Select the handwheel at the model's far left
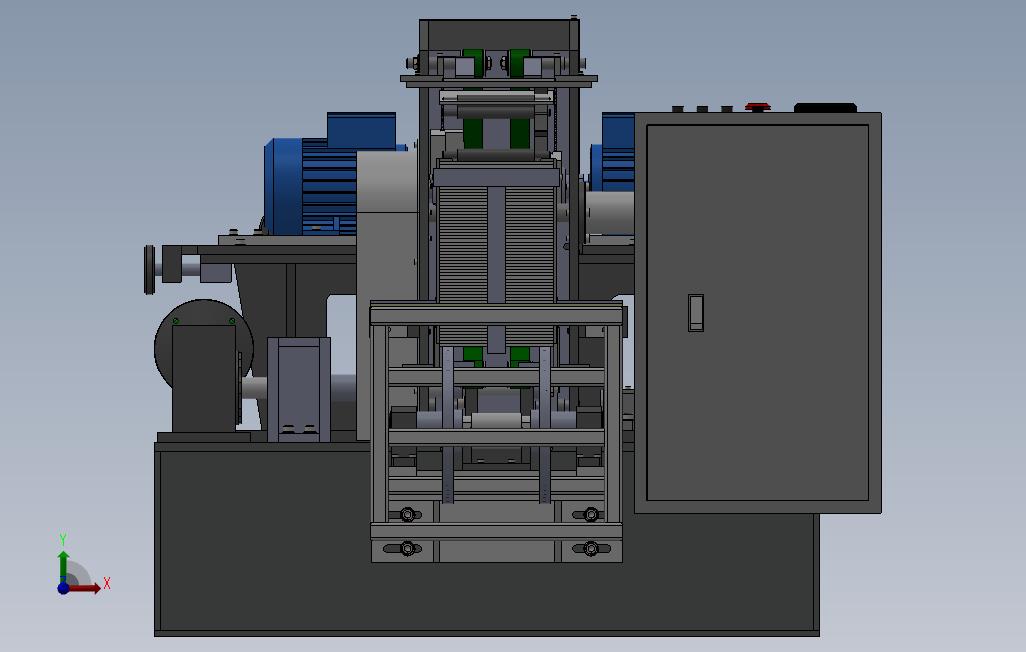1026x652 pixels. [150, 269]
